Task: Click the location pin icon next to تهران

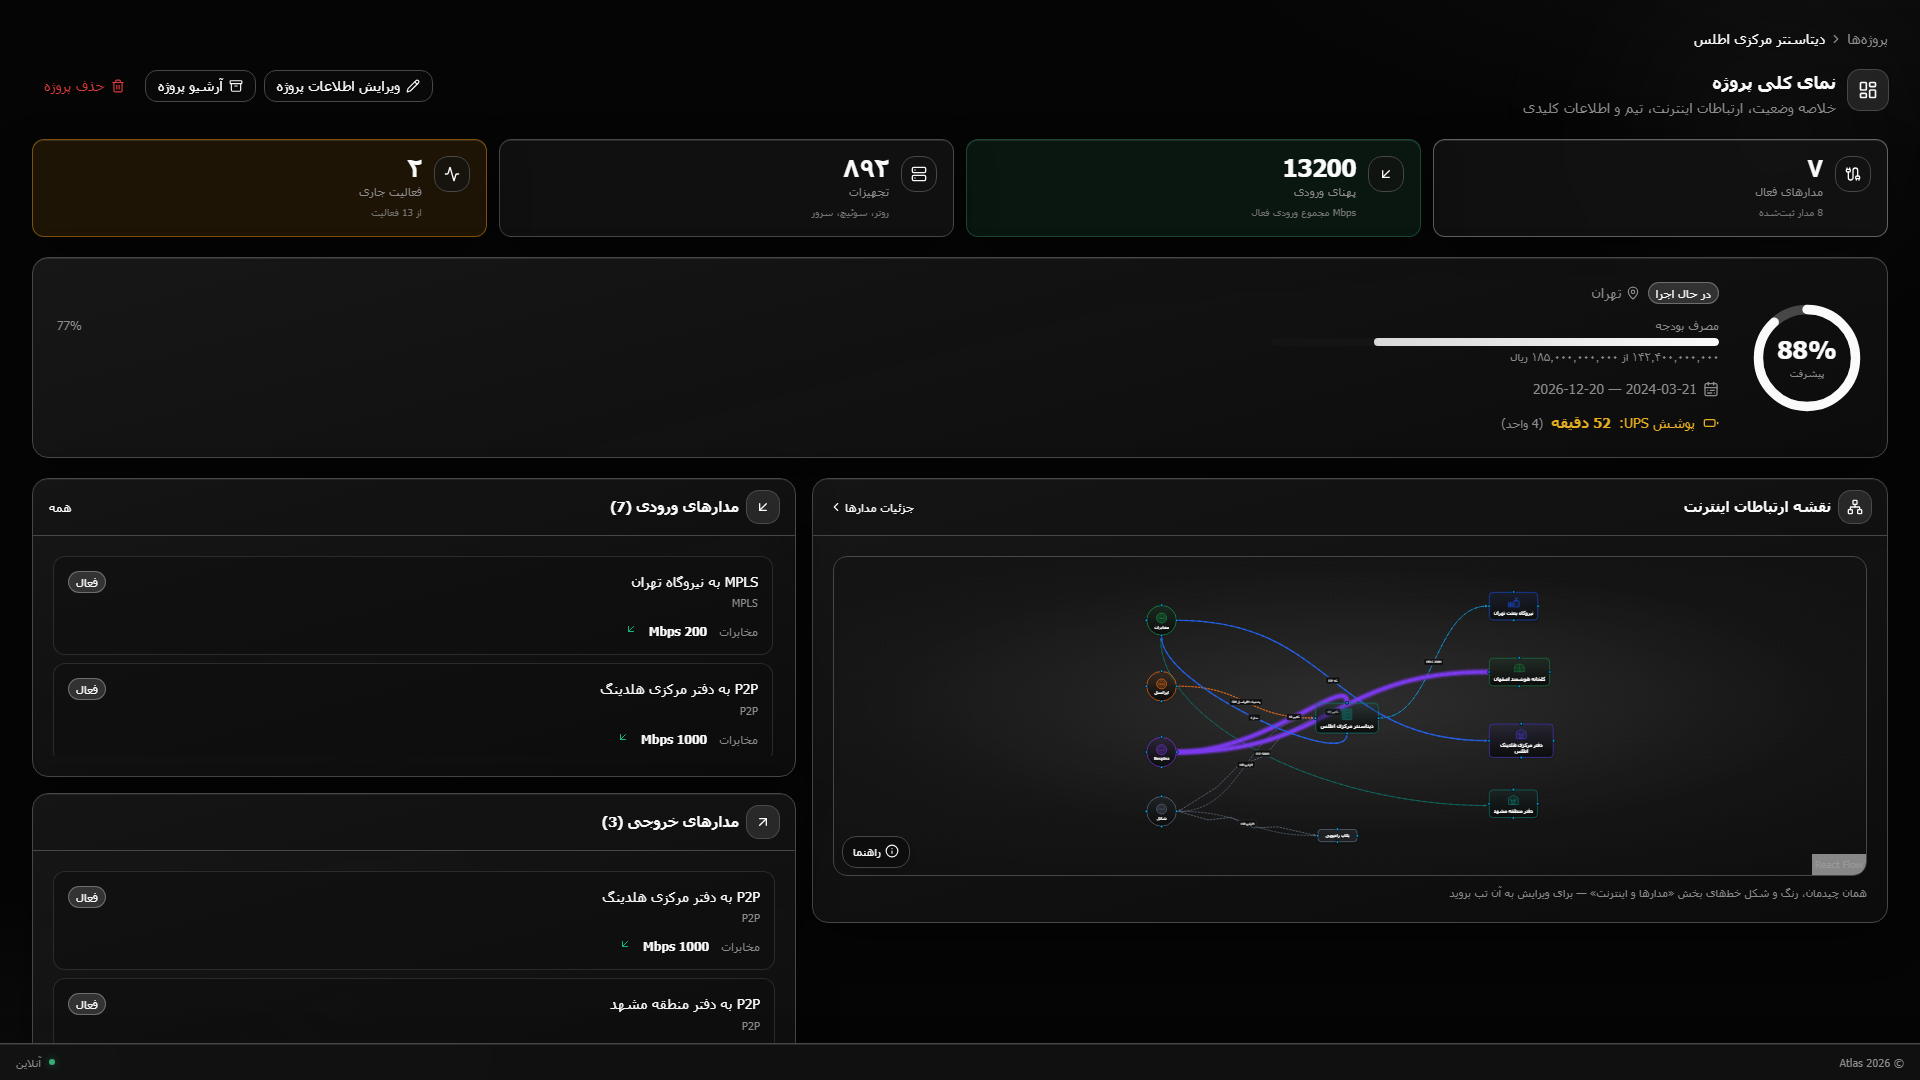Action: coord(1633,293)
